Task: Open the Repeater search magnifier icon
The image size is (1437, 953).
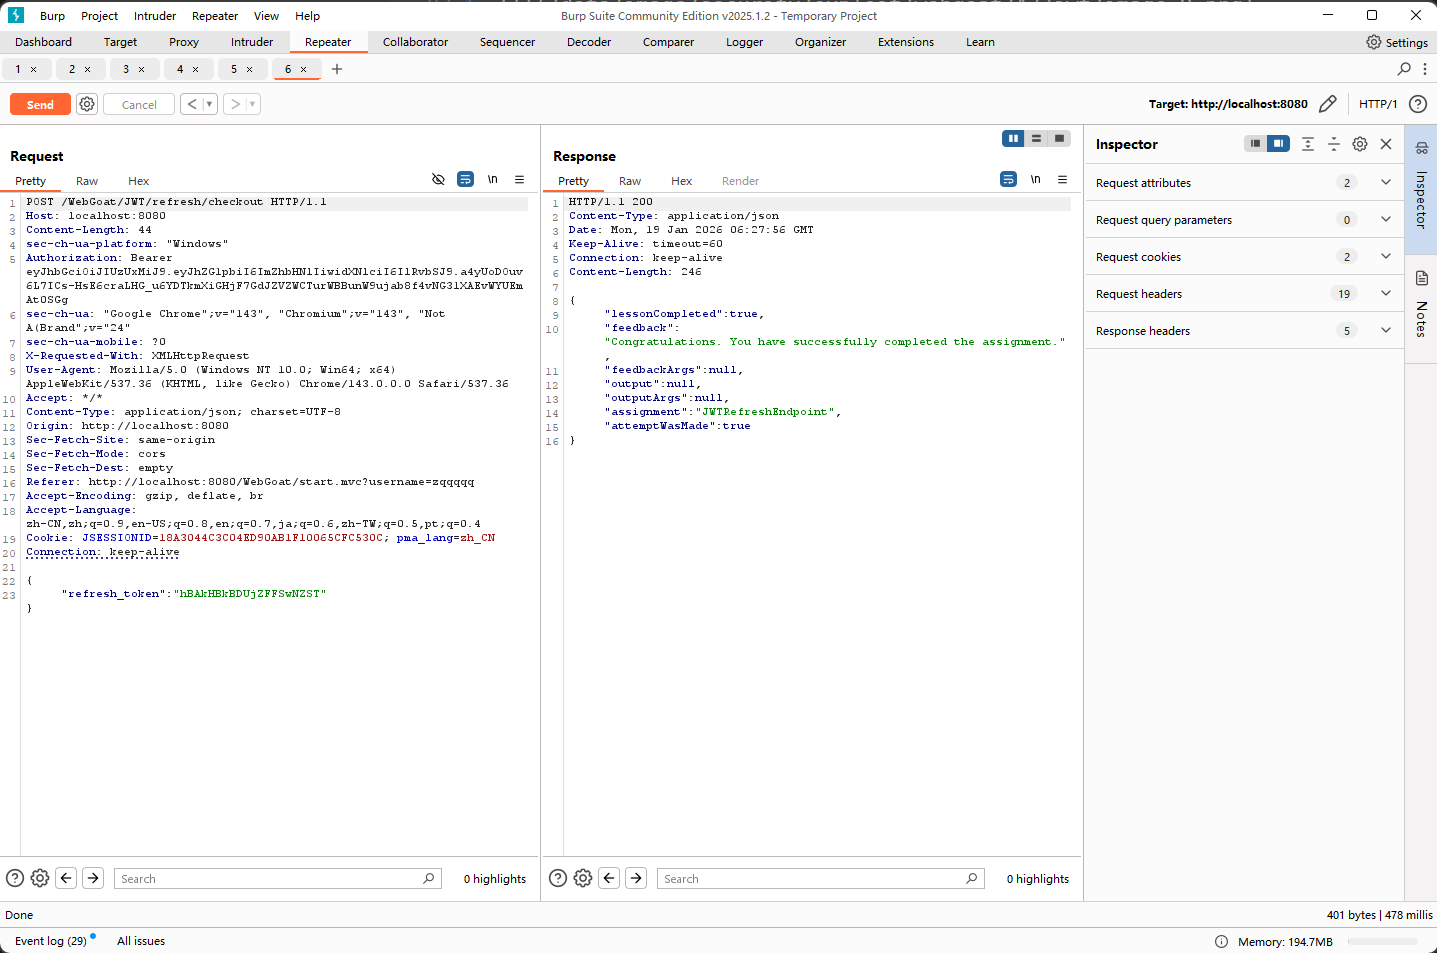Action: coord(1404,69)
